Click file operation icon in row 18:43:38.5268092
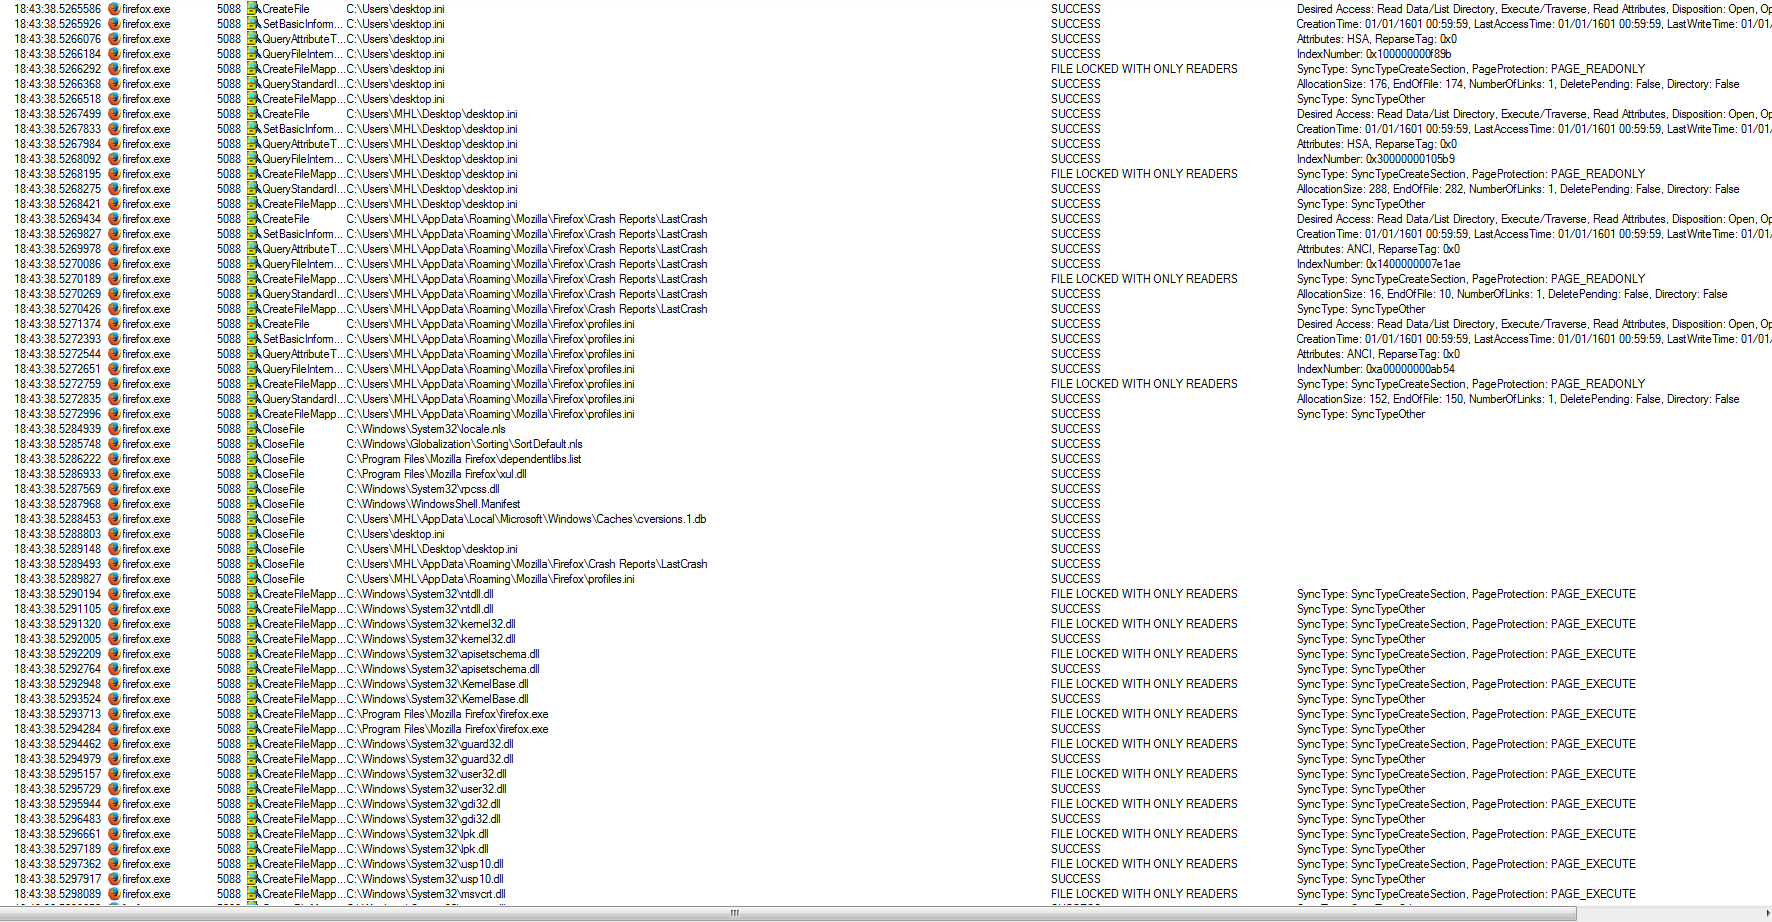The height and width of the screenshot is (922, 1772). 254,159
